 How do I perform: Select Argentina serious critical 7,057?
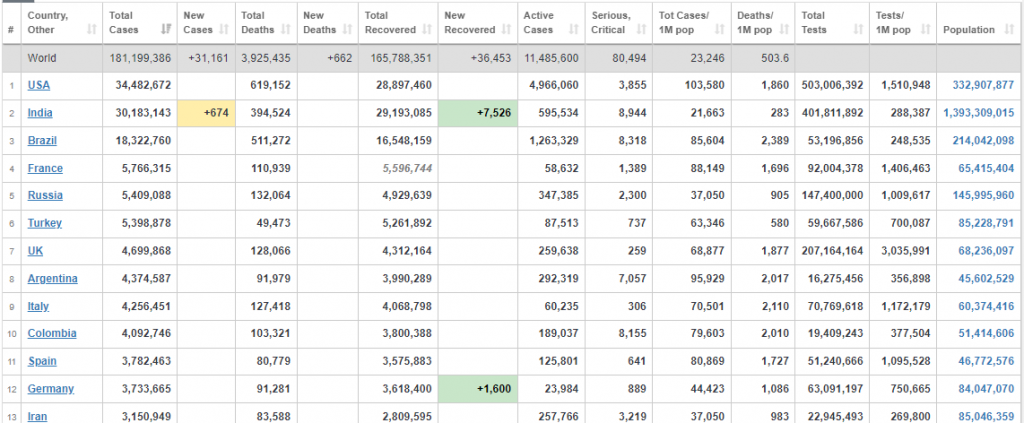(x=633, y=278)
